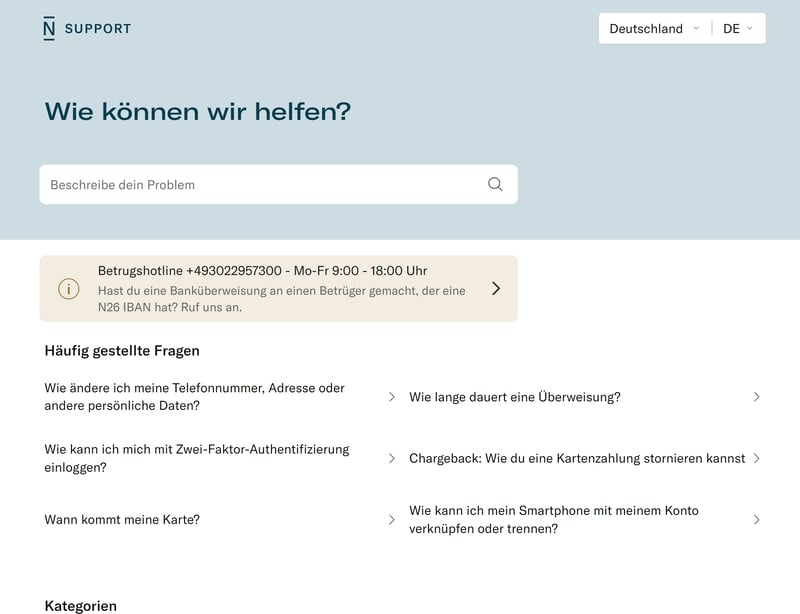
Task: Click chevron beside 'Wann kommt meine Karte?'
Action: 392,520
